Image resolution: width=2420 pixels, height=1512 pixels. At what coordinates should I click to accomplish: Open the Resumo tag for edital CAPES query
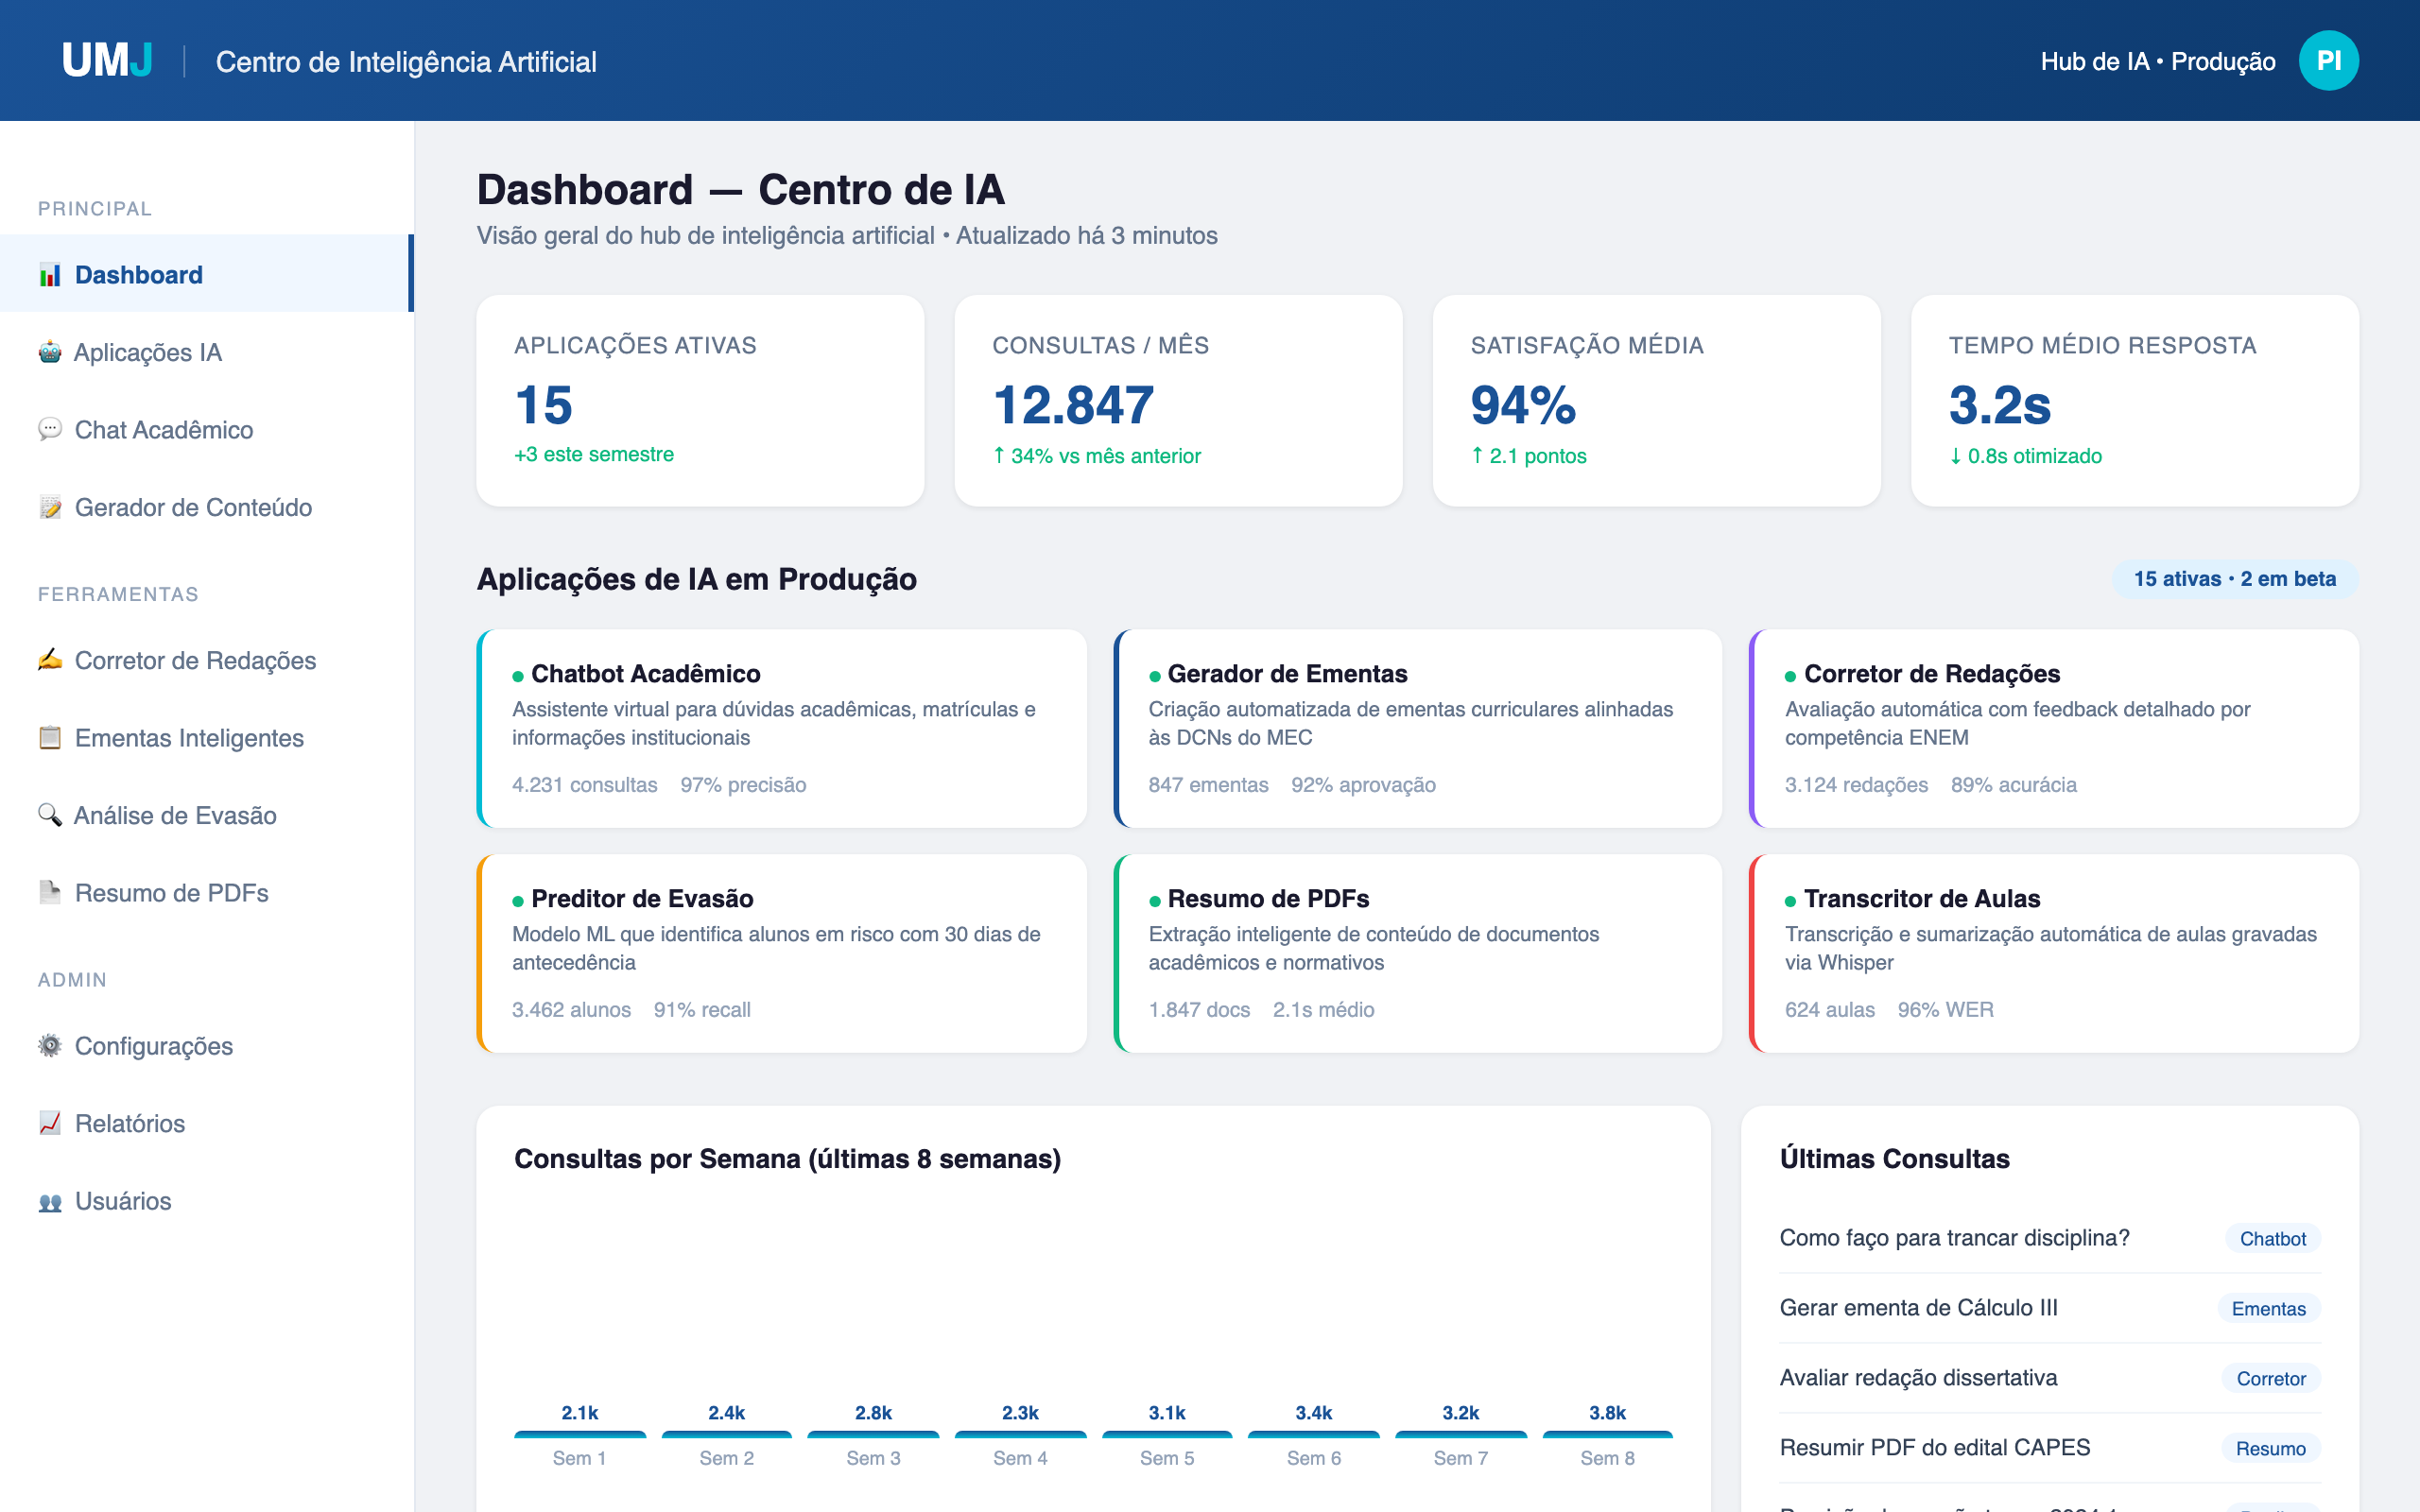coord(2271,1448)
